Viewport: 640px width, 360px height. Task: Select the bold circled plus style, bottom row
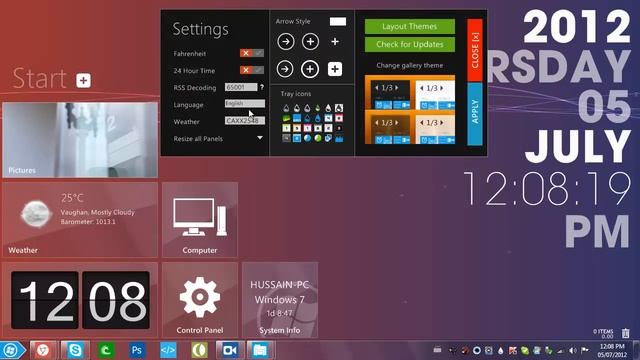tap(310, 69)
